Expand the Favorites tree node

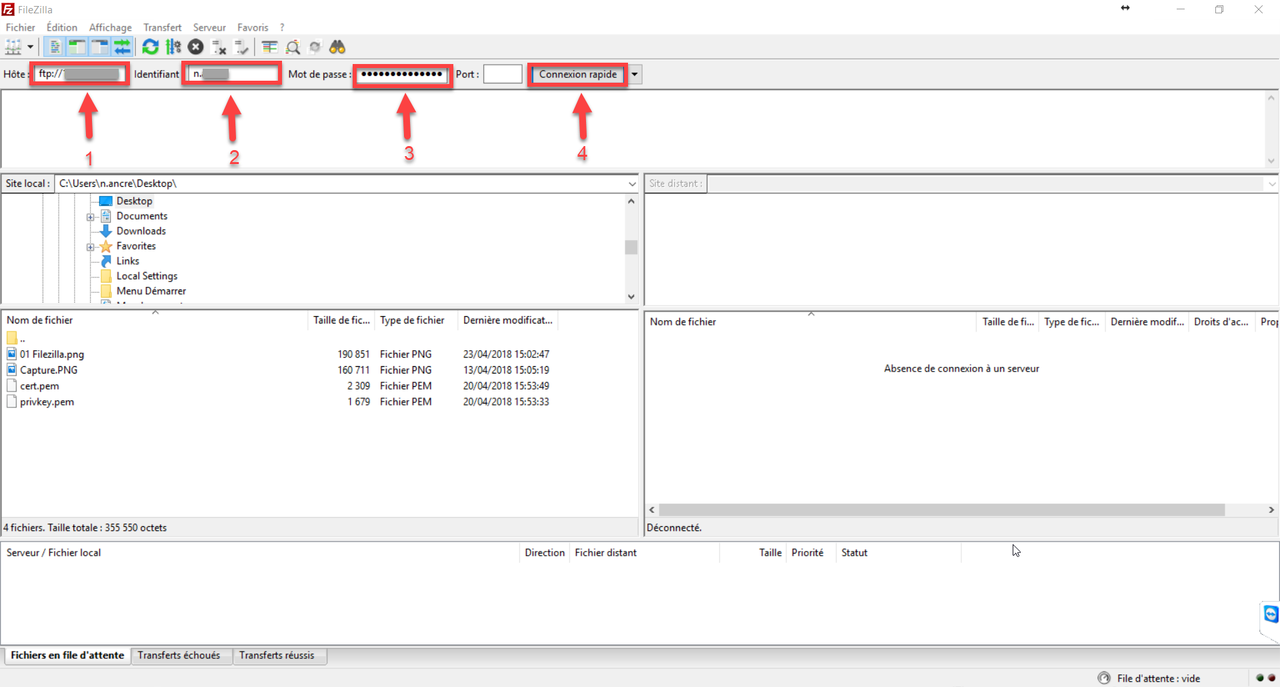click(90, 247)
